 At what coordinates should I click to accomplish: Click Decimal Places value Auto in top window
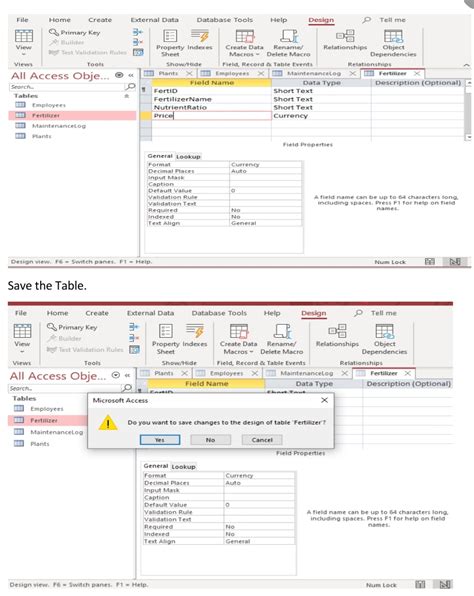pos(266,171)
